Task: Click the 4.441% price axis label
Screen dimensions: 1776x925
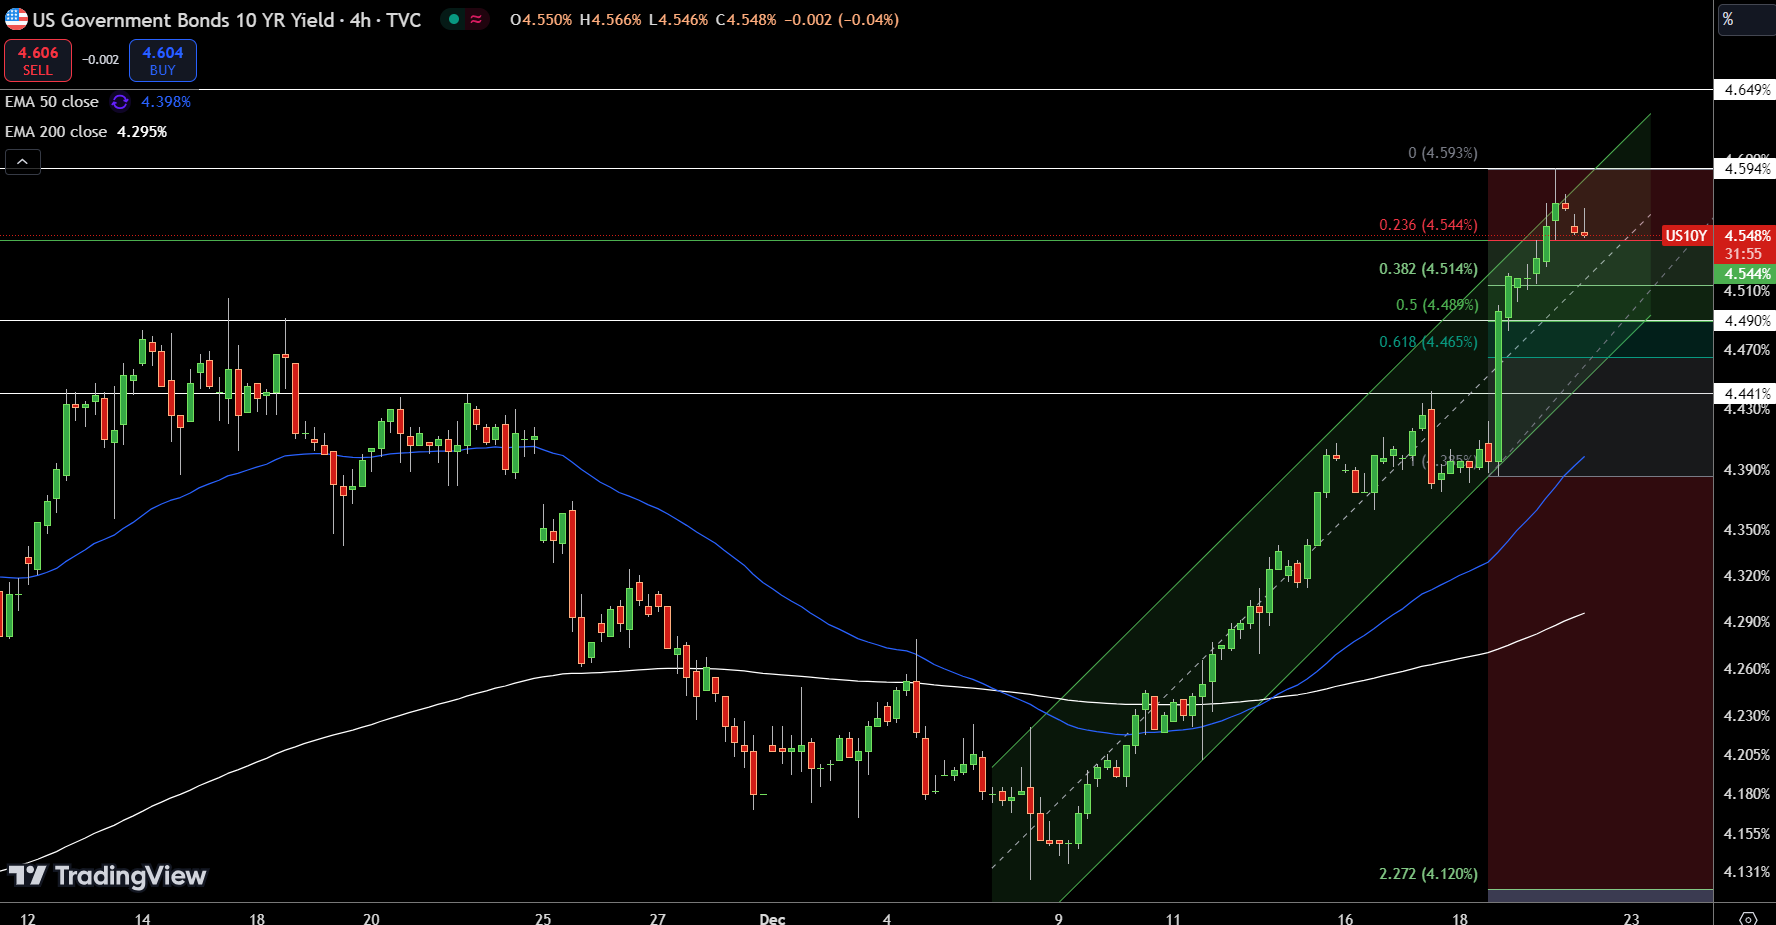Action: click(1747, 394)
